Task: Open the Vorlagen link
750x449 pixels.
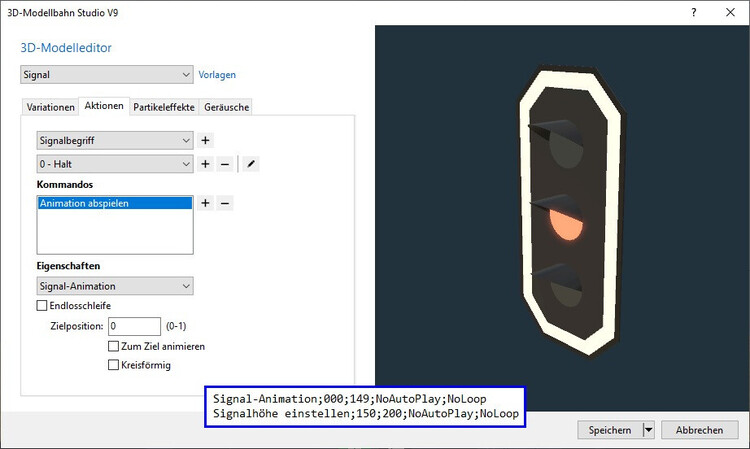Action: (217, 74)
